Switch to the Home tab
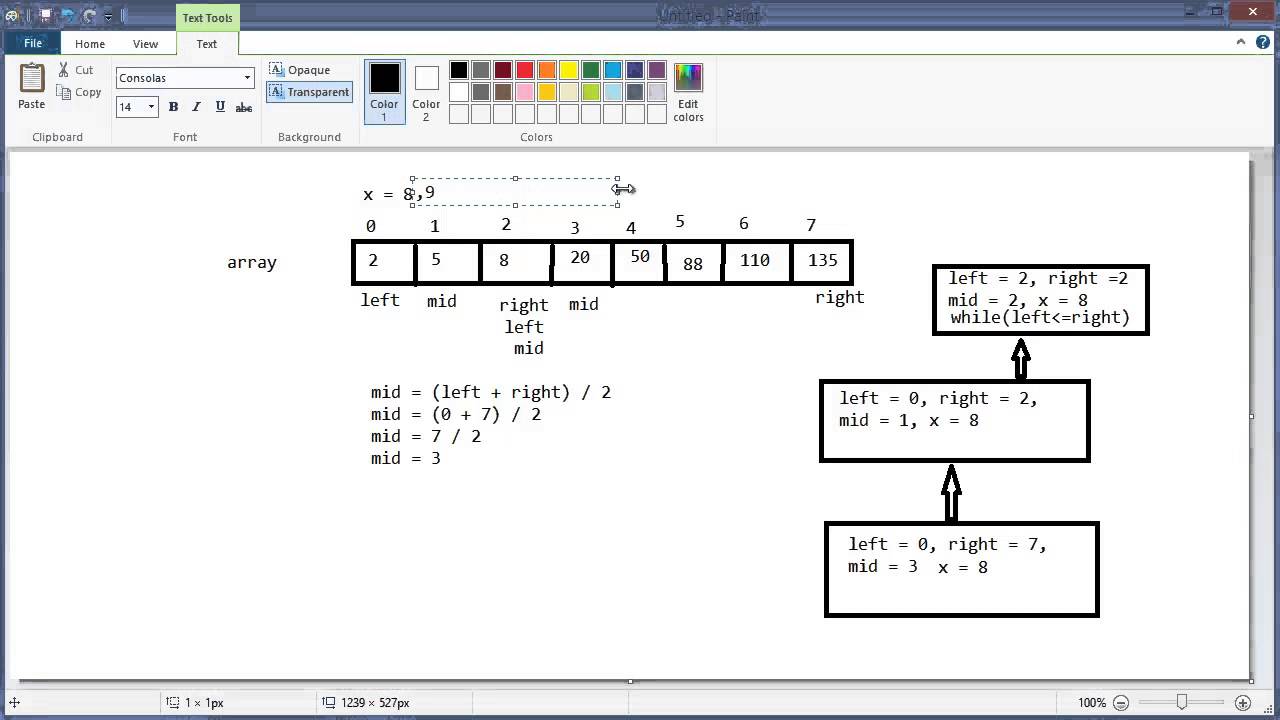Viewport: 1280px width, 720px height. click(90, 44)
